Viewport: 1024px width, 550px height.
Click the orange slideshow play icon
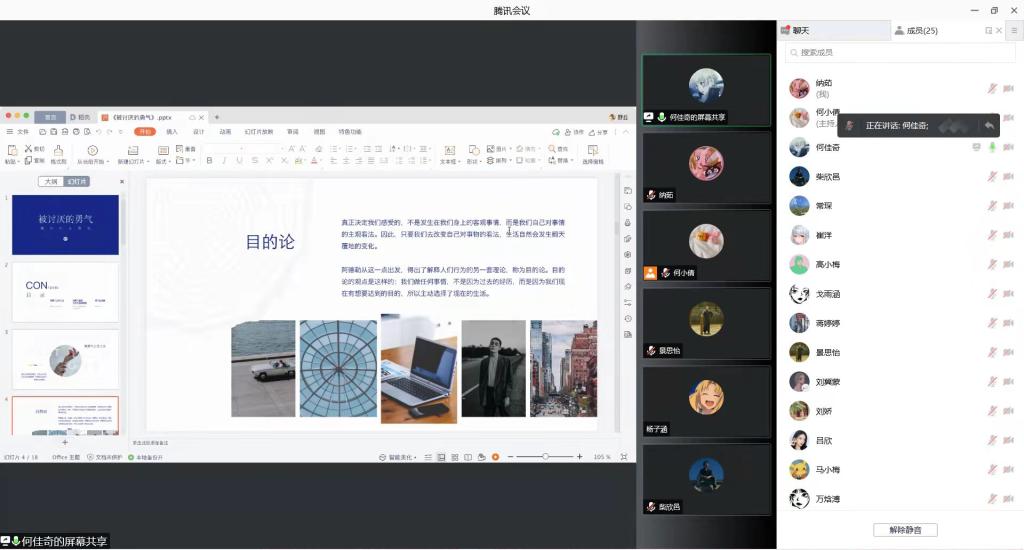495,457
